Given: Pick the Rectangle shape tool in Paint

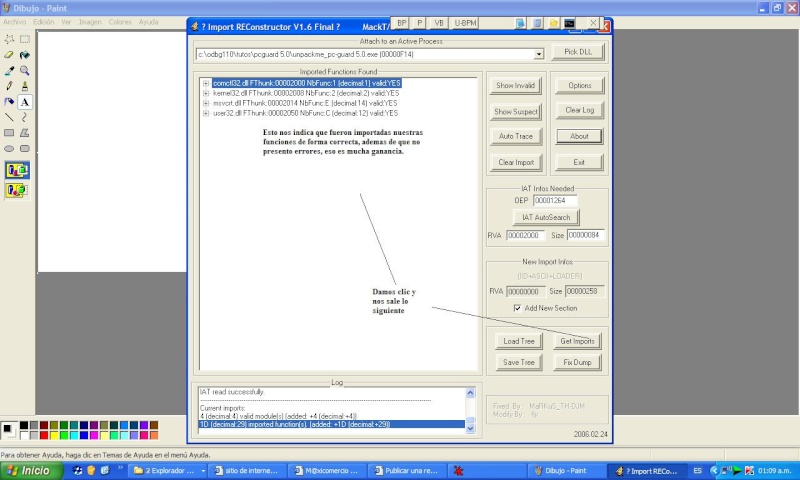Looking at the screenshot, I should (9, 133).
